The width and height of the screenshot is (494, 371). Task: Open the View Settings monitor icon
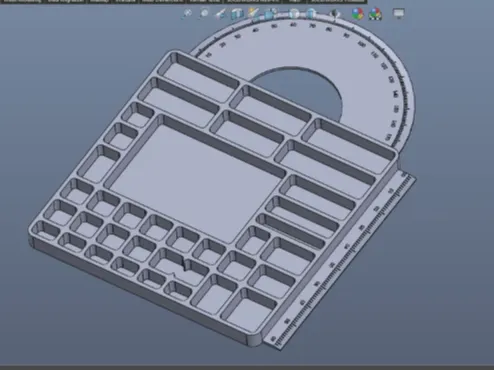click(399, 13)
